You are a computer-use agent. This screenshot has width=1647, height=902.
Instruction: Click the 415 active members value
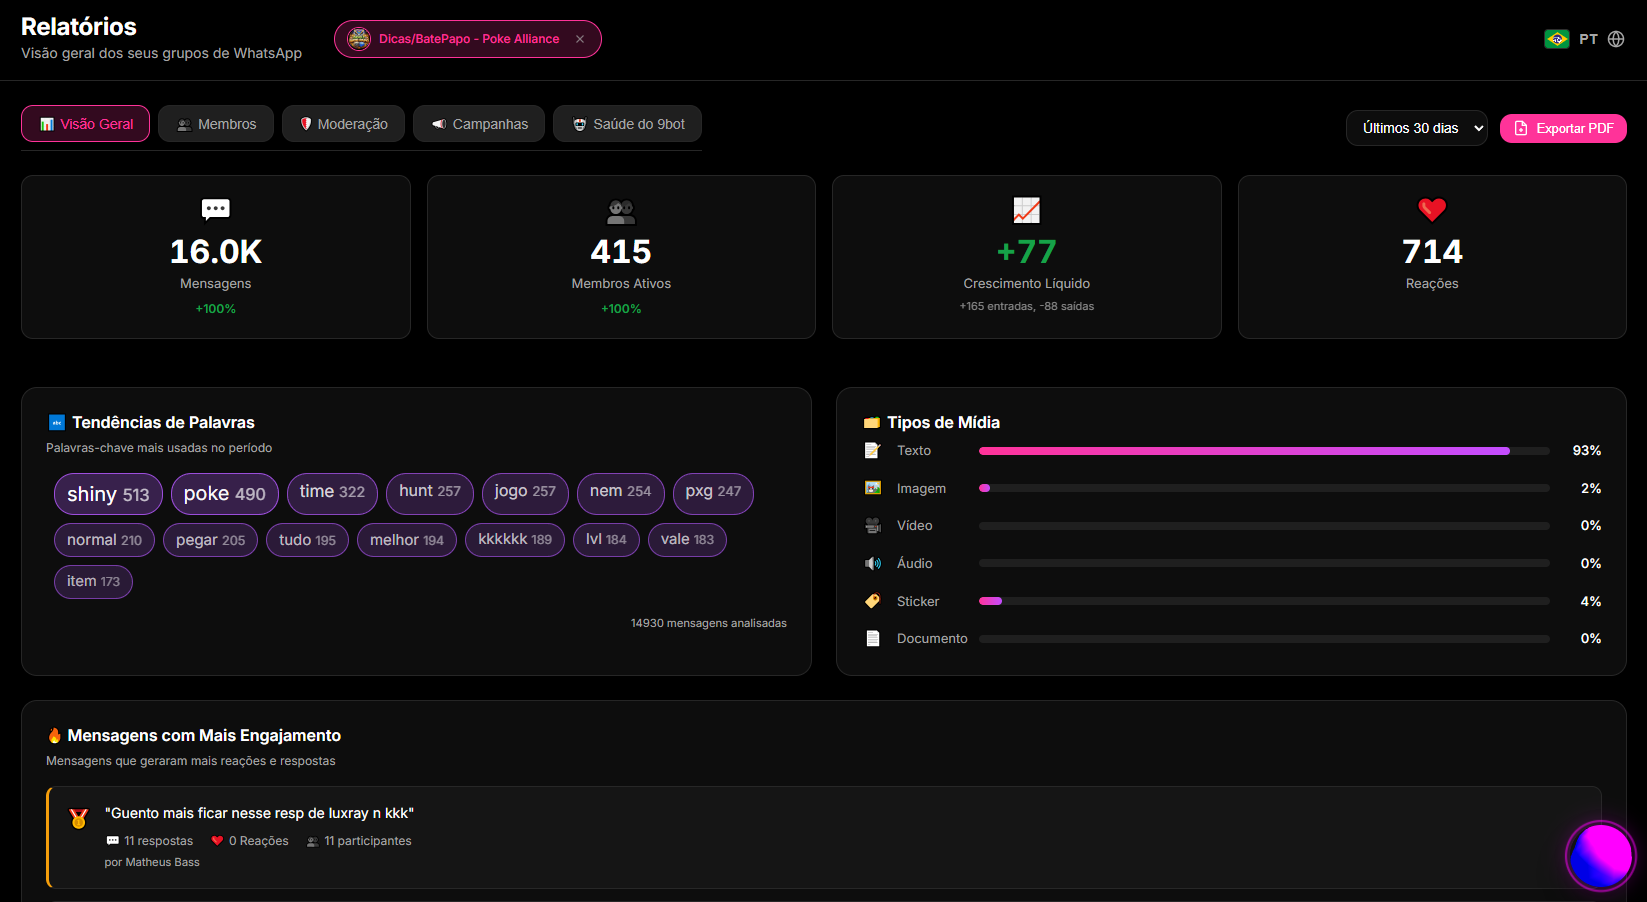click(x=621, y=252)
